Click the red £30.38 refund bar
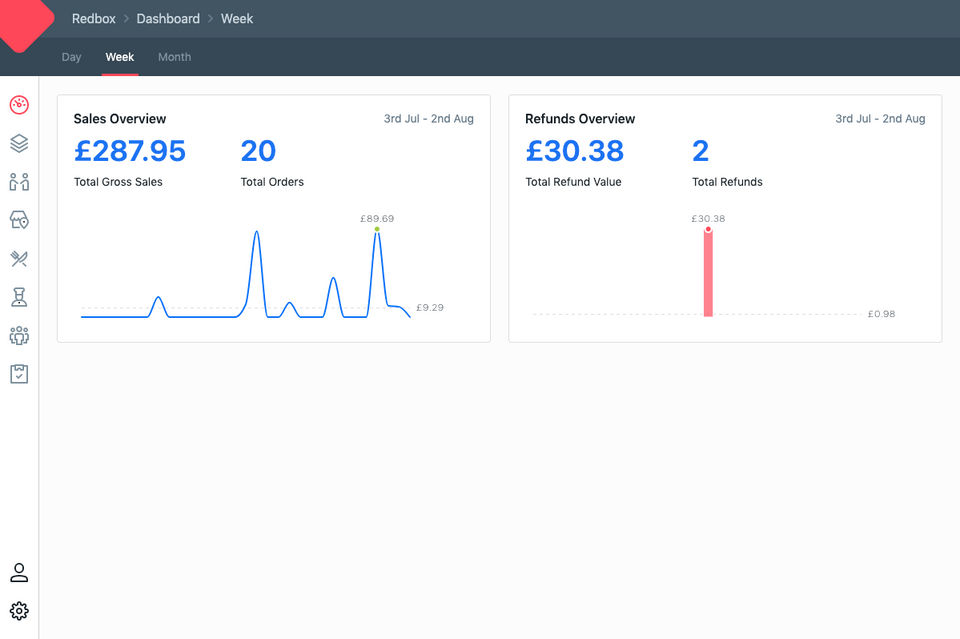This screenshot has width=960, height=639. click(x=708, y=272)
